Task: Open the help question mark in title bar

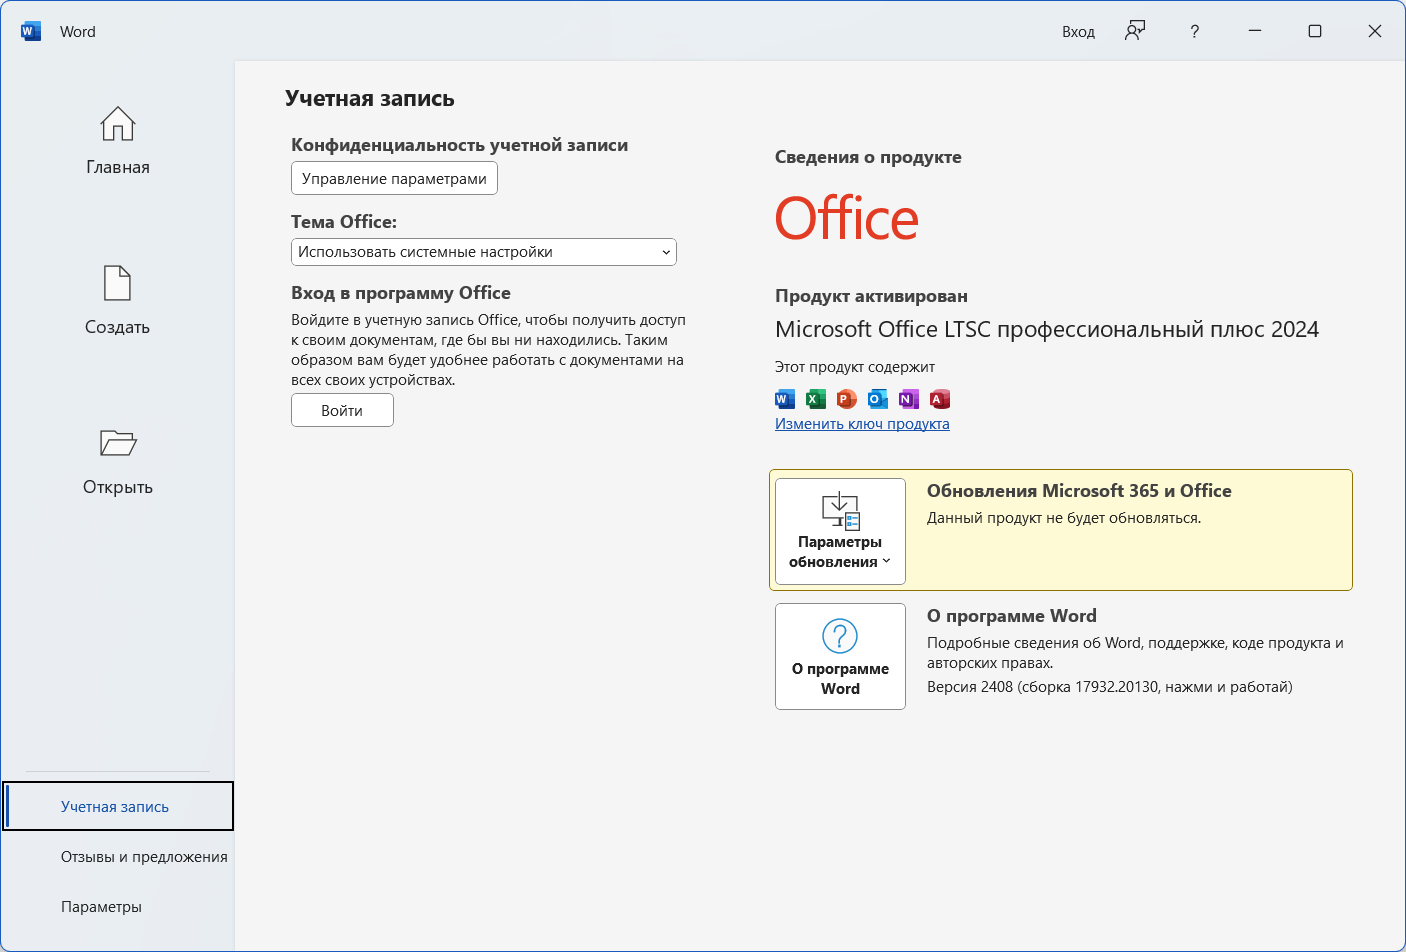Action: (x=1194, y=31)
